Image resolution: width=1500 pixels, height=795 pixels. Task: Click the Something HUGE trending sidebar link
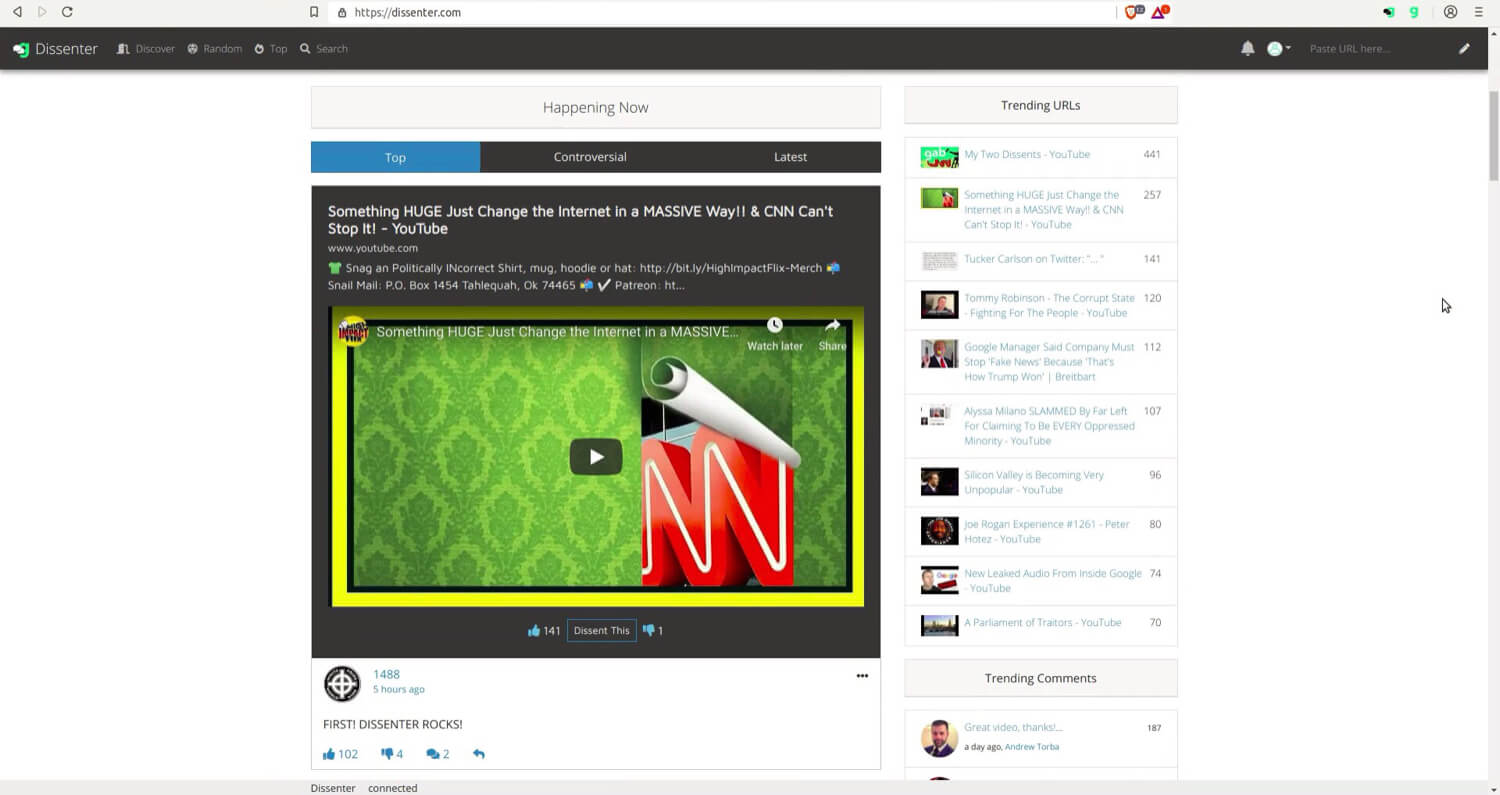(1043, 210)
